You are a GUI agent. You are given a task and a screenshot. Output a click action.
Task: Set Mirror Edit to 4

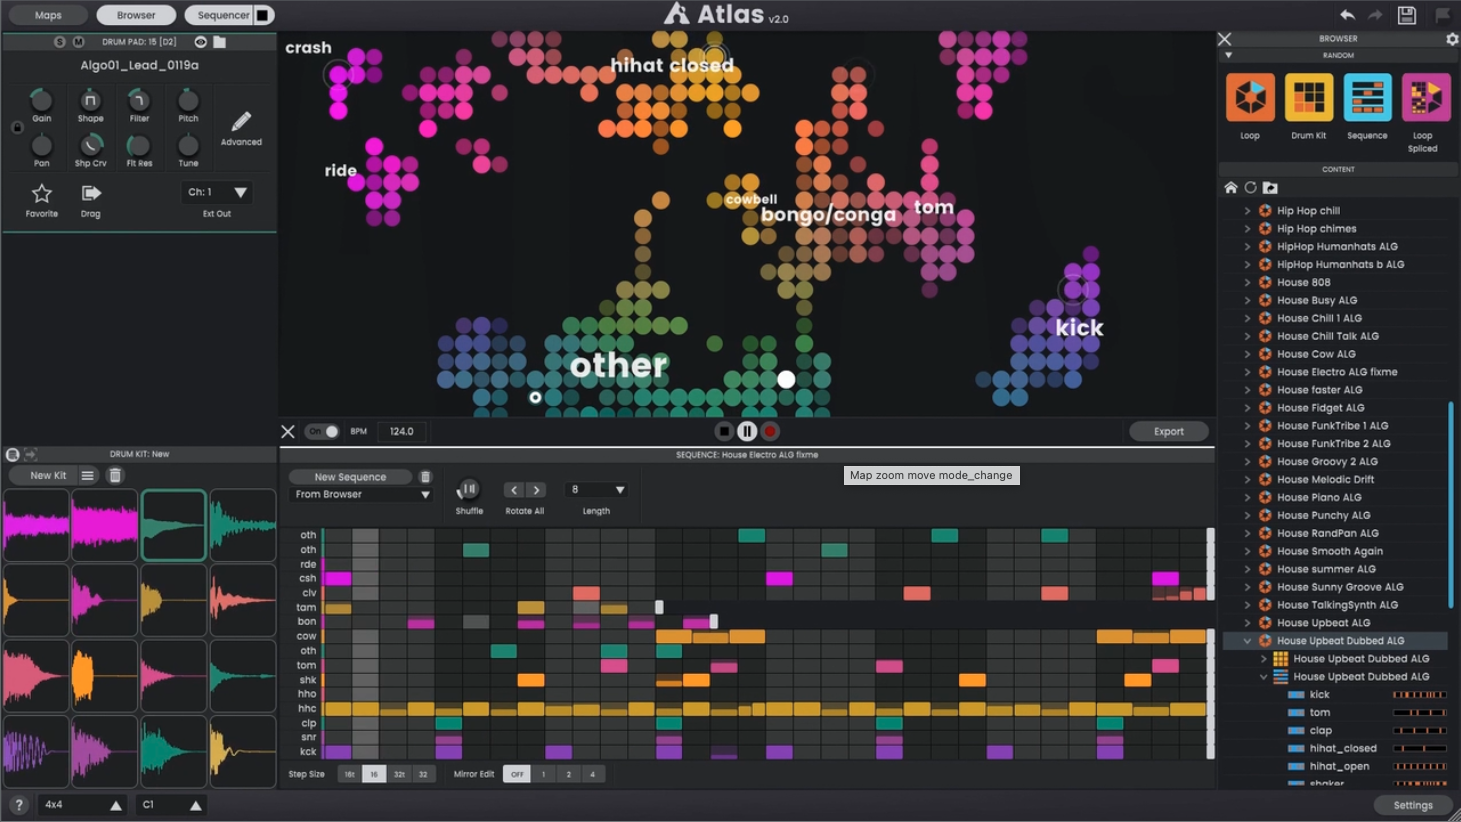592,775
